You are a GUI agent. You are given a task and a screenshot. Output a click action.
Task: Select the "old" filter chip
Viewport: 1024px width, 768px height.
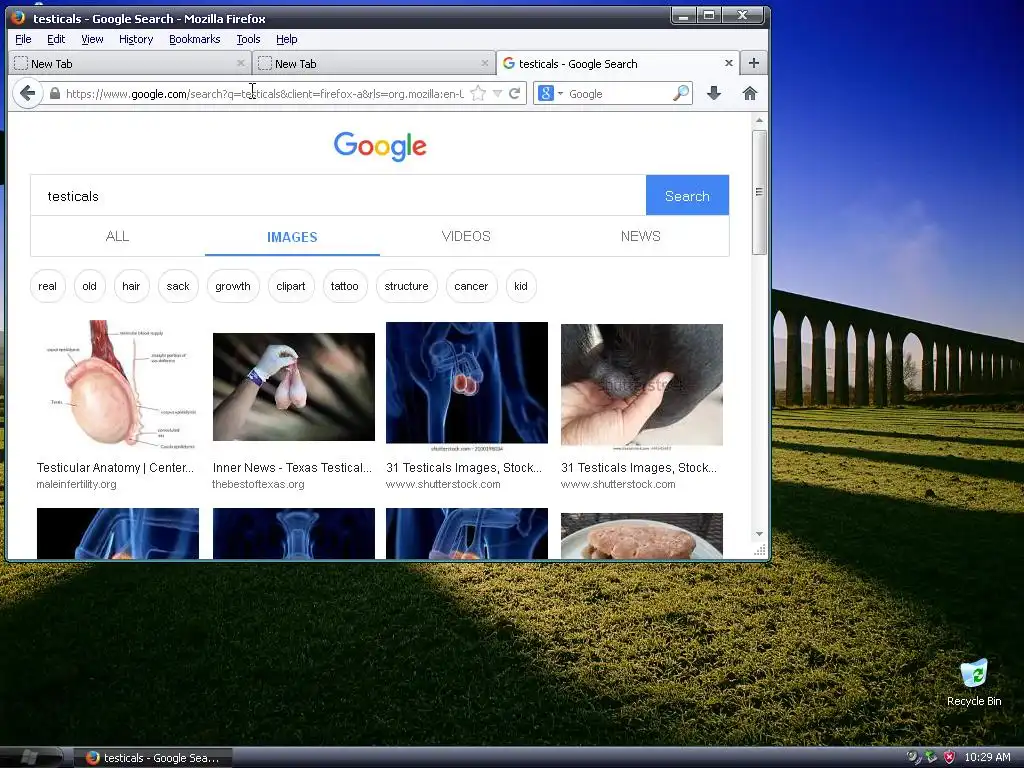point(89,286)
